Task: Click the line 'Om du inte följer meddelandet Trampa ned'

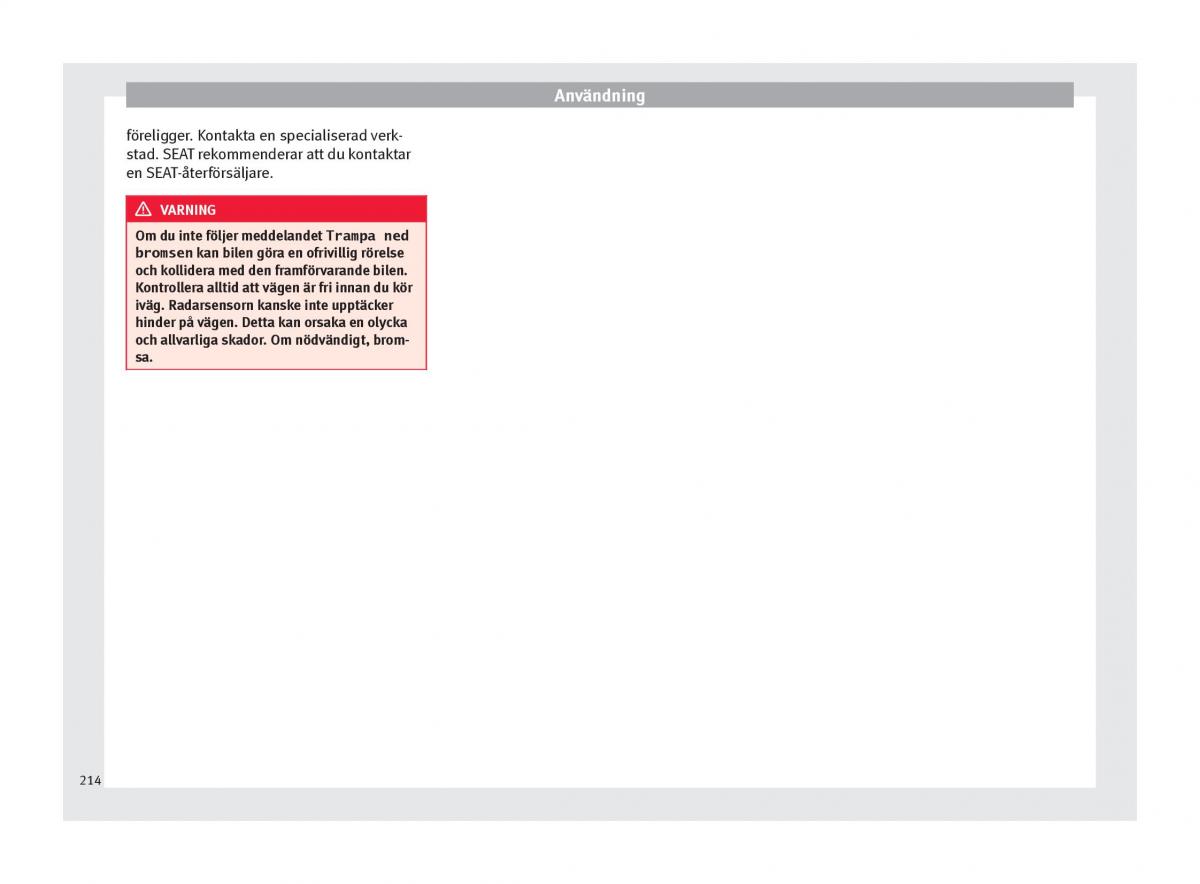Action: (272, 236)
